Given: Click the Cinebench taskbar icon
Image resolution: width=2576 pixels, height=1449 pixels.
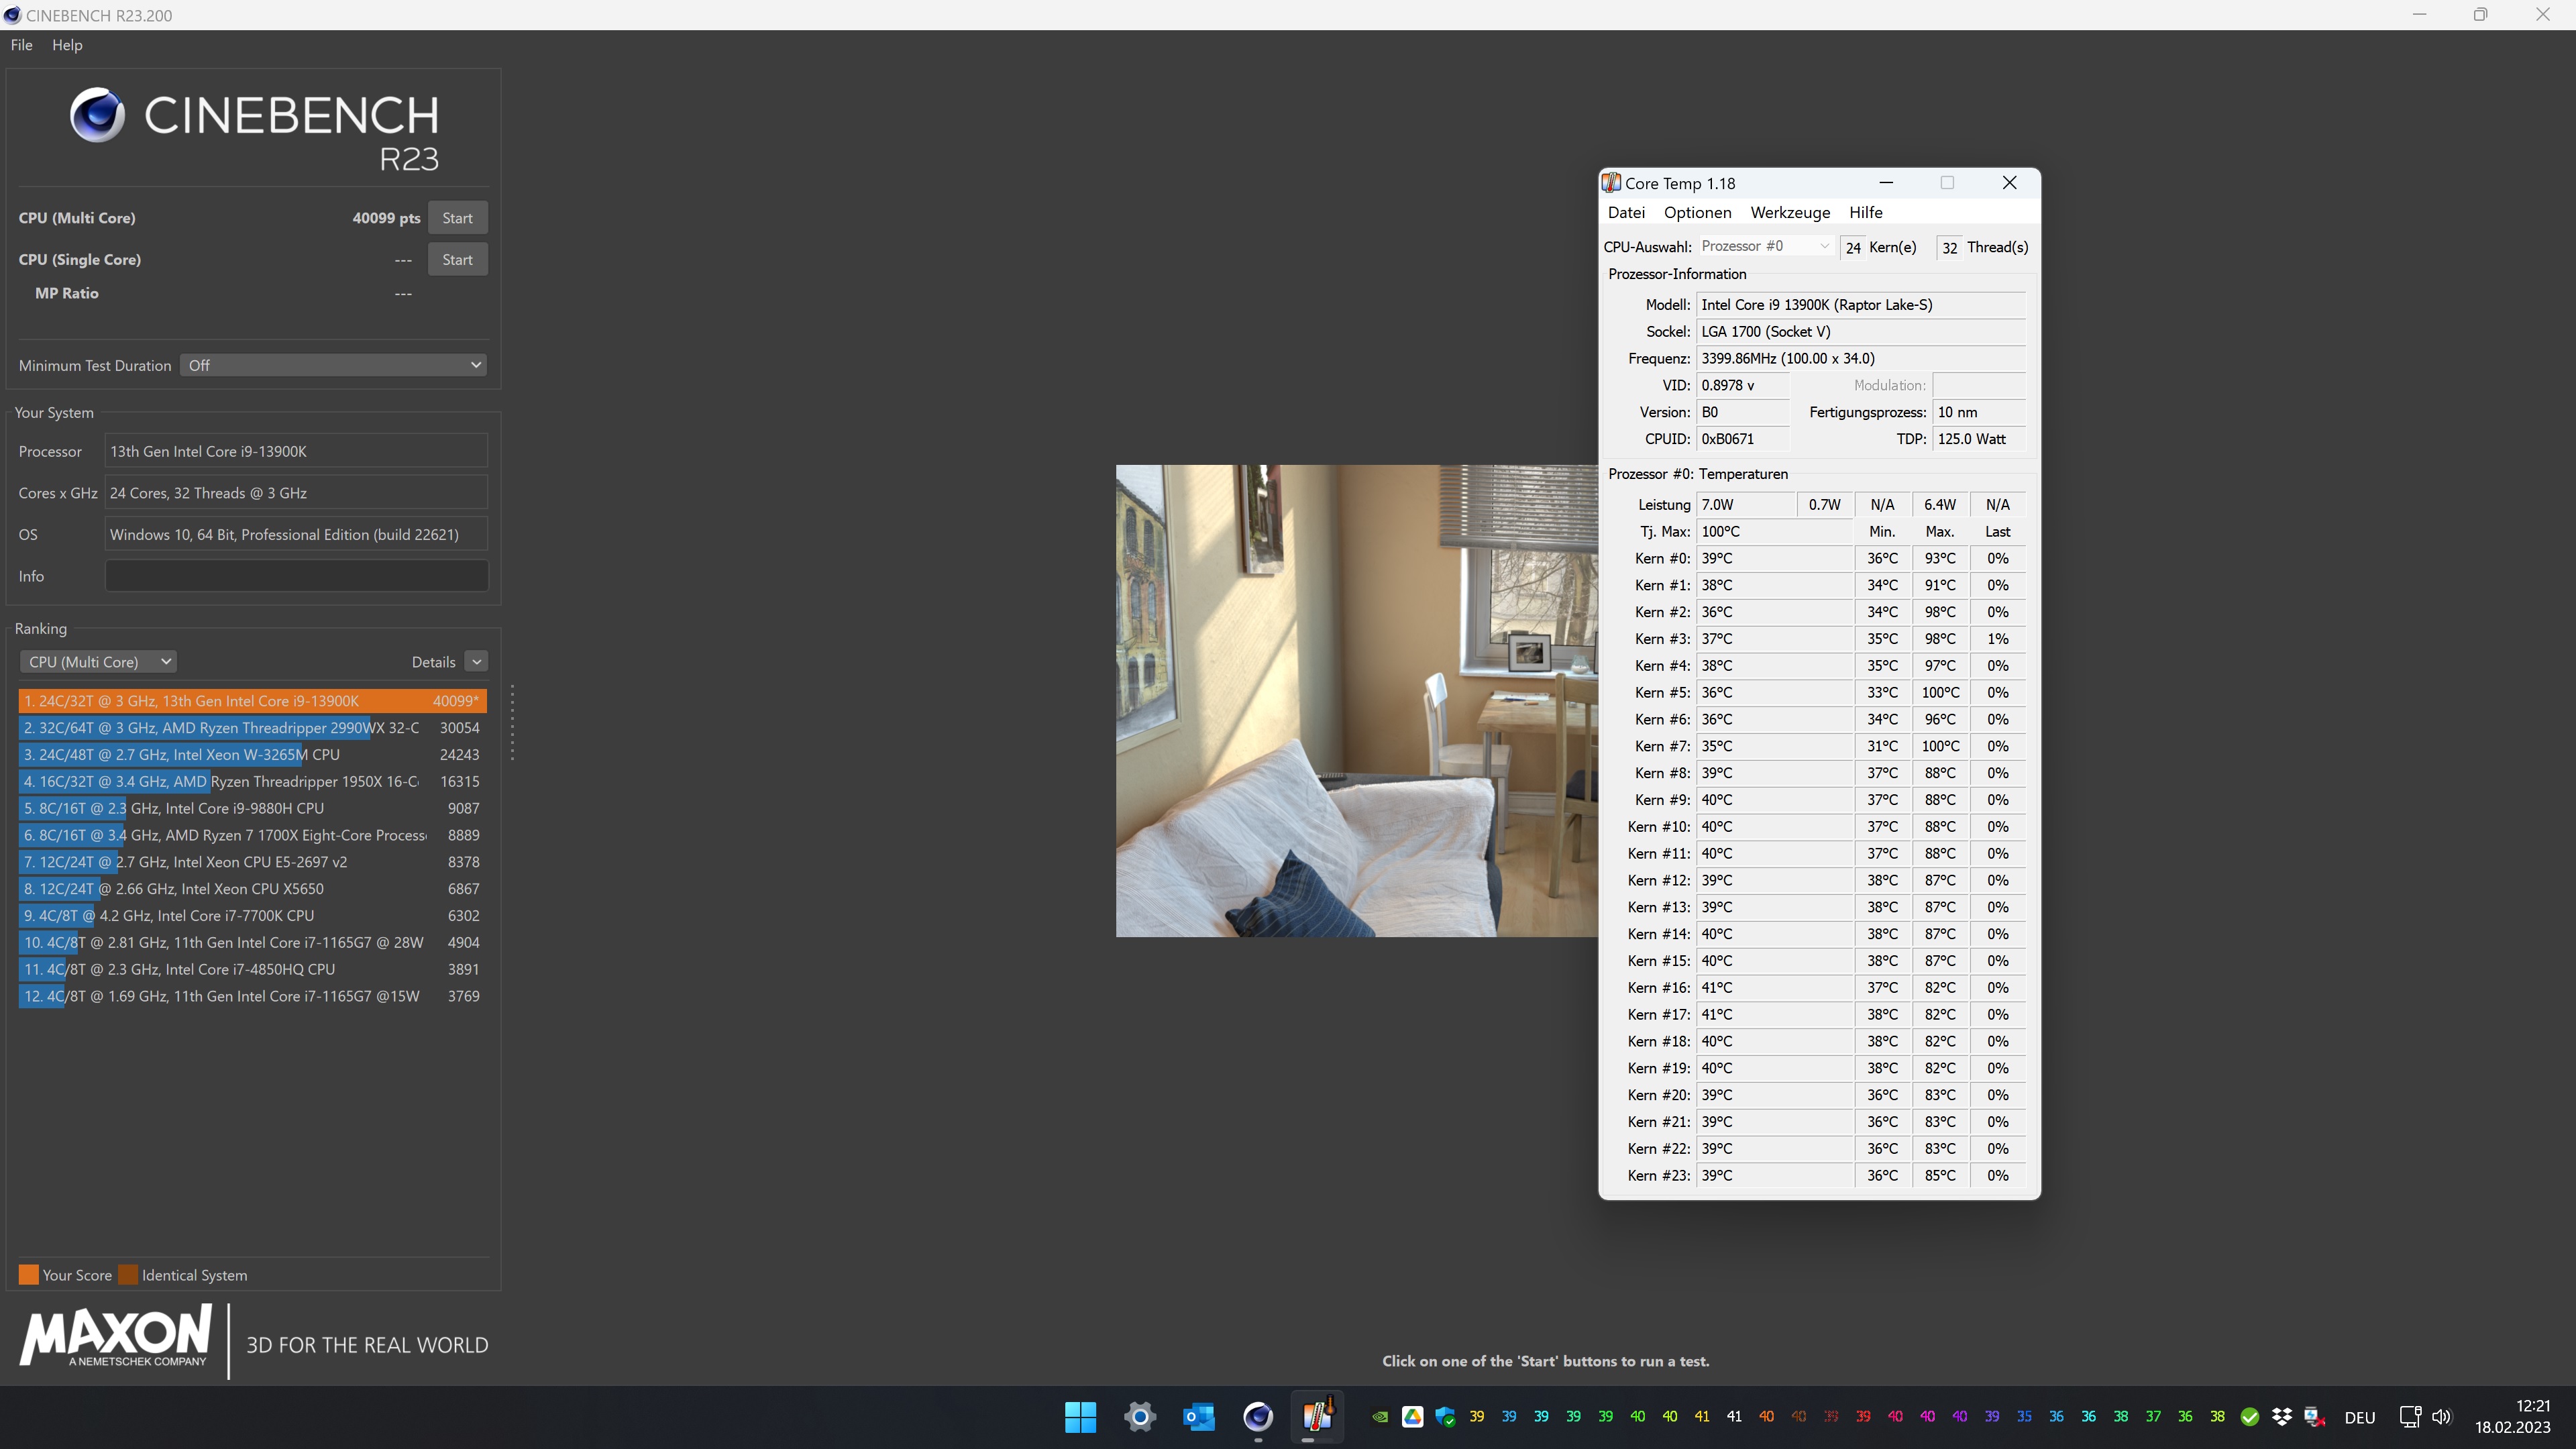Looking at the screenshot, I should (x=1257, y=1416).
